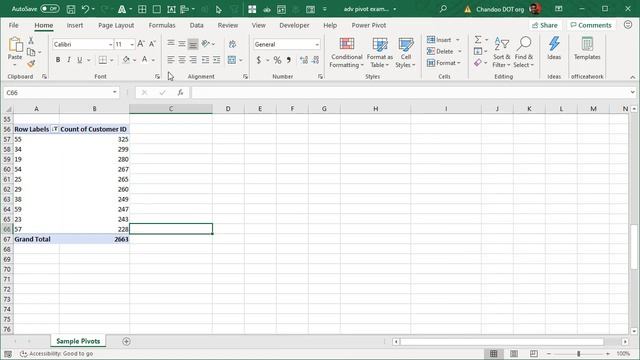Switch to the Insert ribbon tab

click(x=75, y=25)
